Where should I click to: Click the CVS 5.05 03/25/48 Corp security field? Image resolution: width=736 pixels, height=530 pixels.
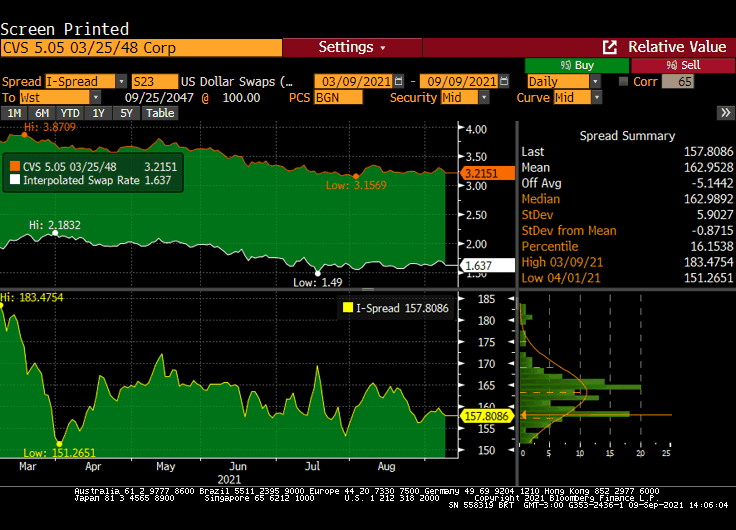coord(141,48)
